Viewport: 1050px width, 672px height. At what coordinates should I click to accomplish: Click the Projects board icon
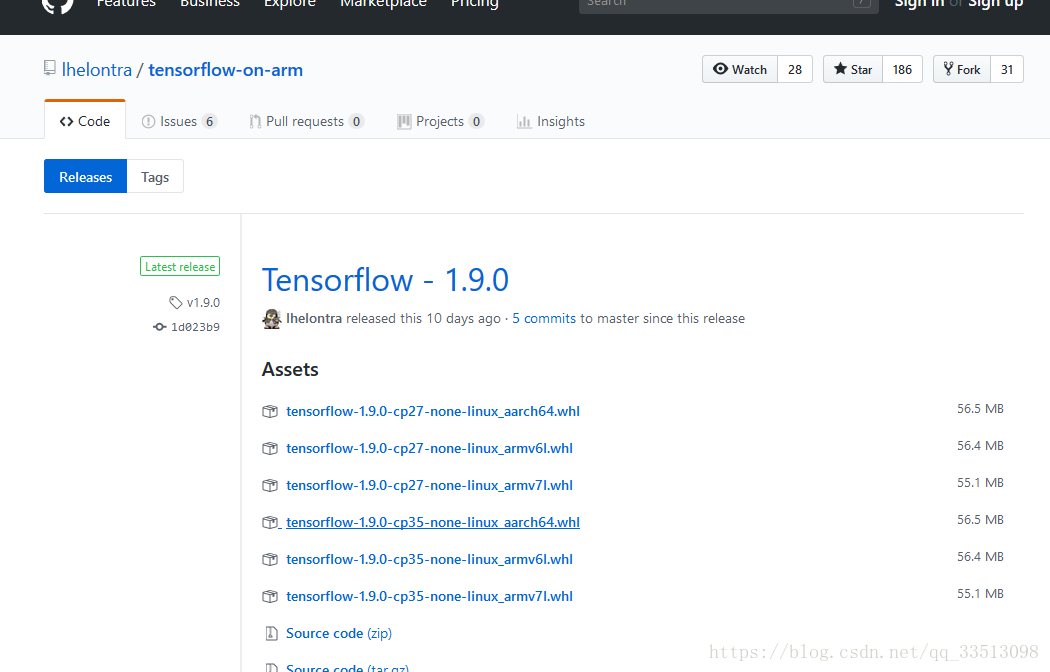click(404, 121)
